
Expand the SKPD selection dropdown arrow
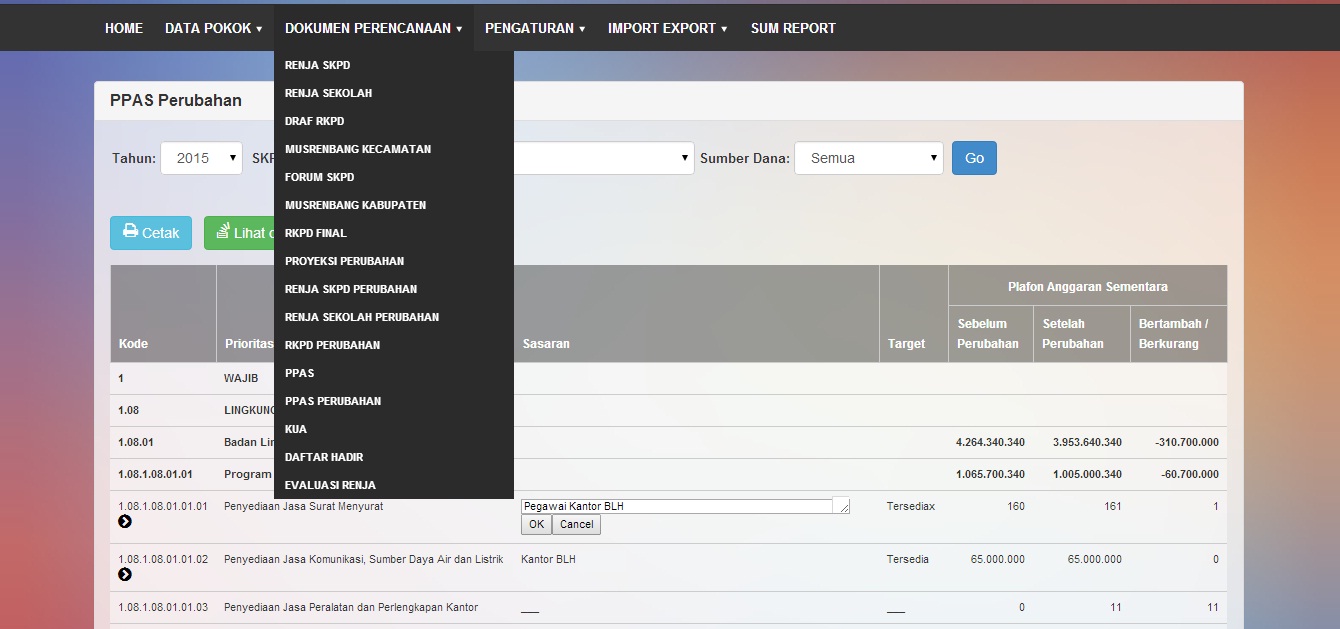point(685,158)
